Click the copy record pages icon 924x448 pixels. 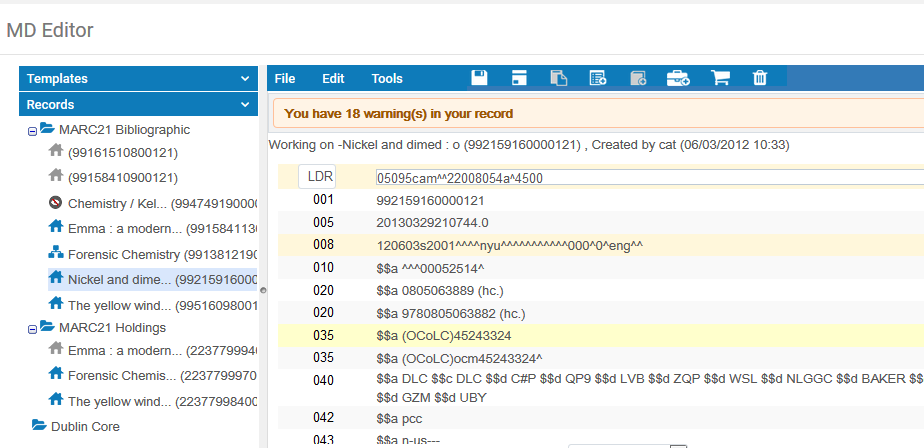coord(559,78)
